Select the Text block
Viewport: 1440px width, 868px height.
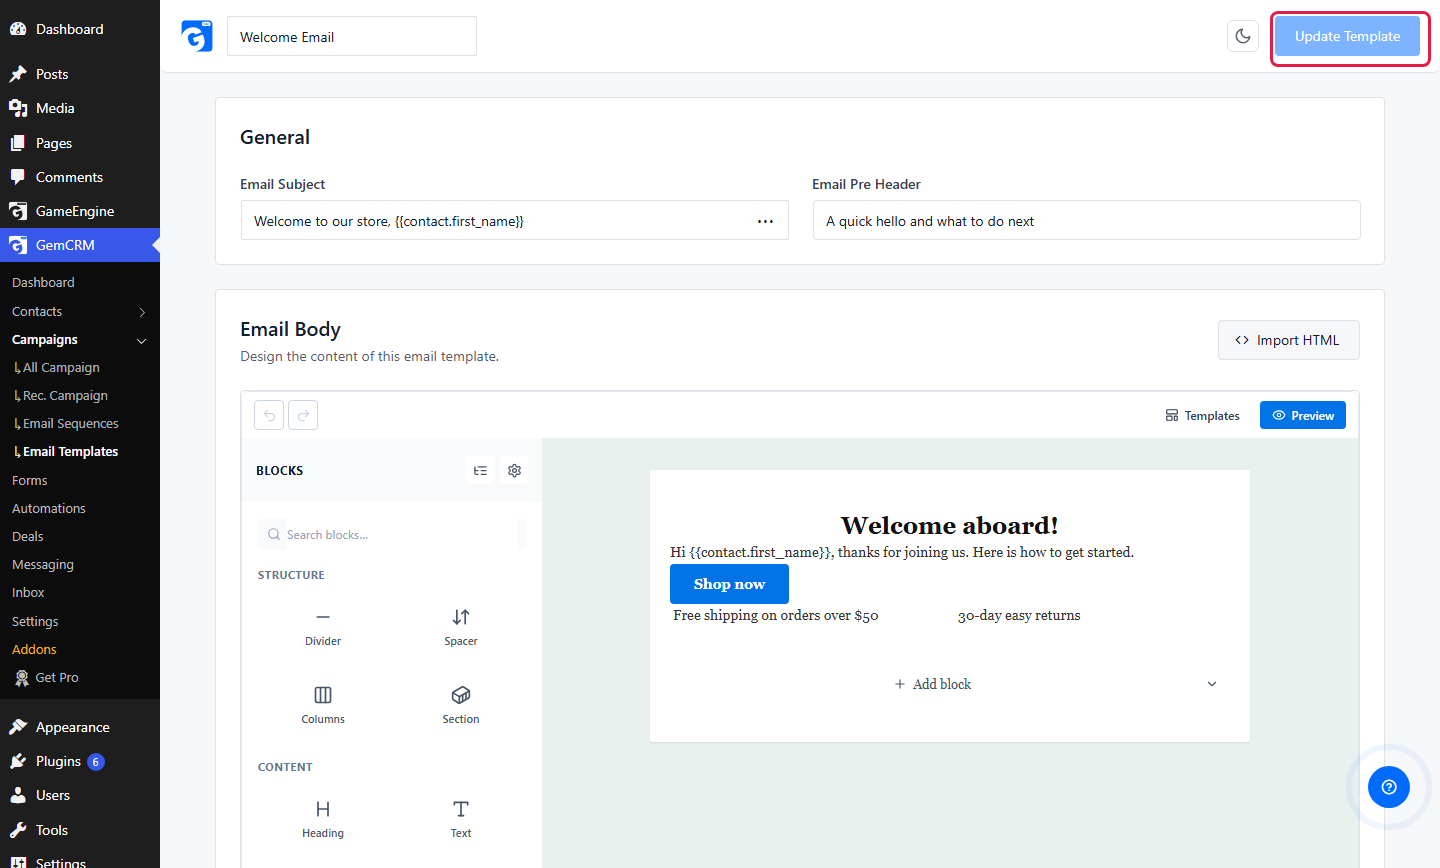[461, 819]
